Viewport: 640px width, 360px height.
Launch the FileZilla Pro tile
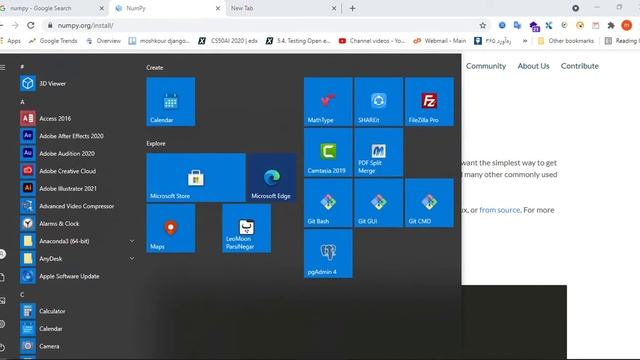(429, 102)
